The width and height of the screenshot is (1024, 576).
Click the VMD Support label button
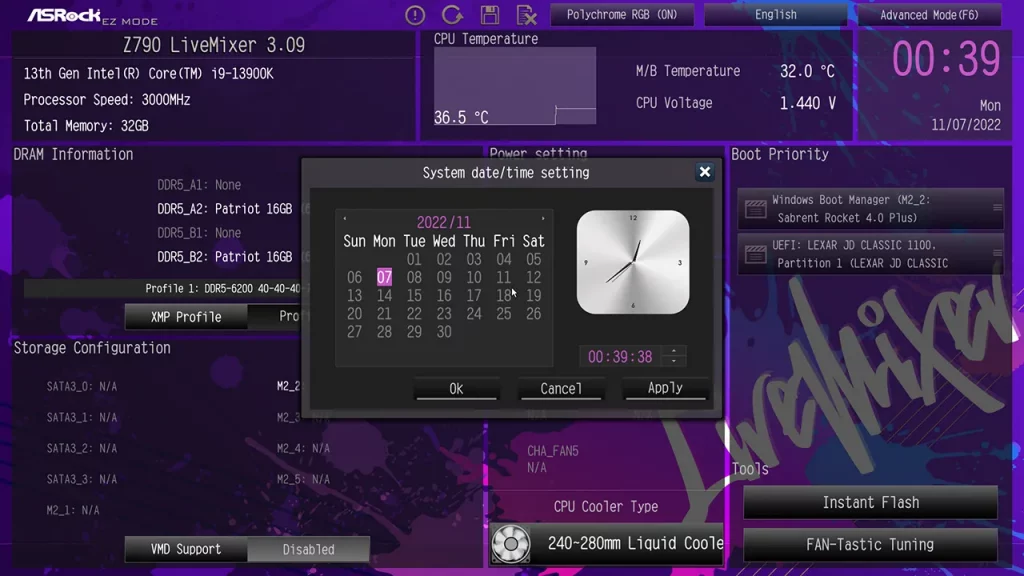[186, 549]
